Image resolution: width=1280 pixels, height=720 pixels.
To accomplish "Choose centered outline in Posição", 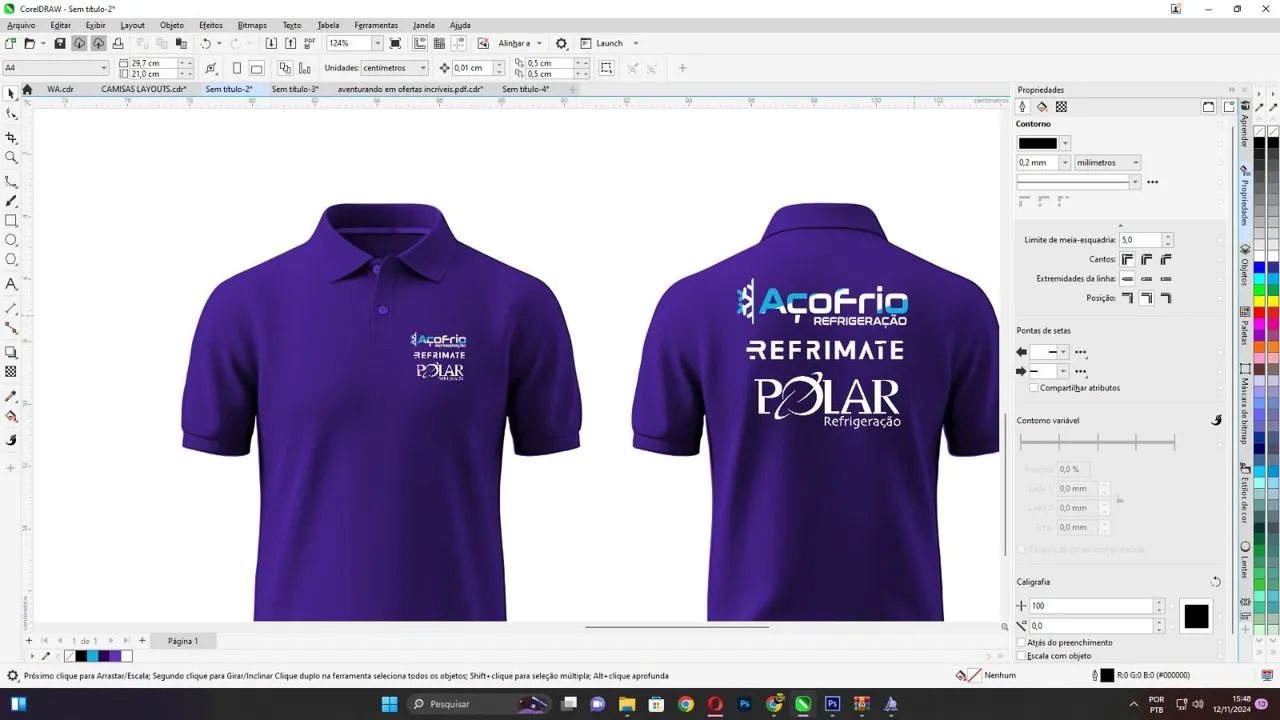I will pyautogui.click(x=1146, y=299).
